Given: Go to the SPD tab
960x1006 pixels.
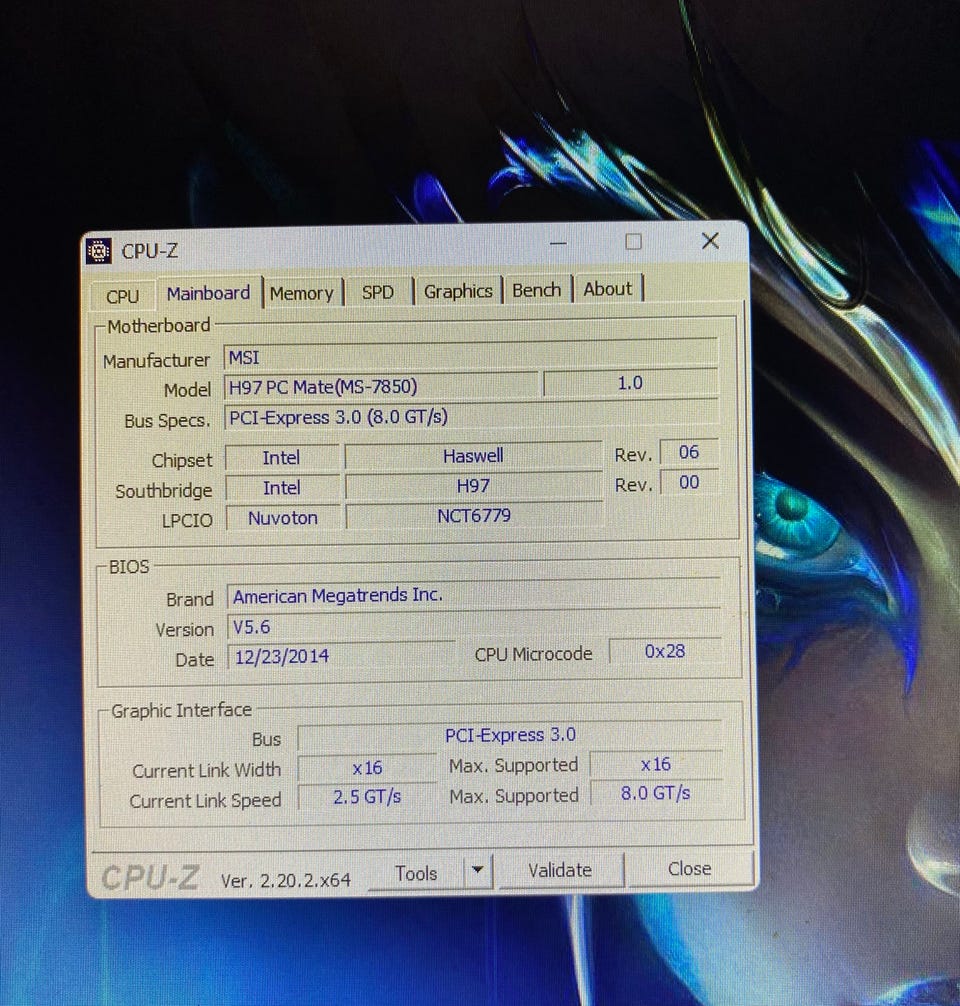Looking at the screenshot, I should pos(377,292).
